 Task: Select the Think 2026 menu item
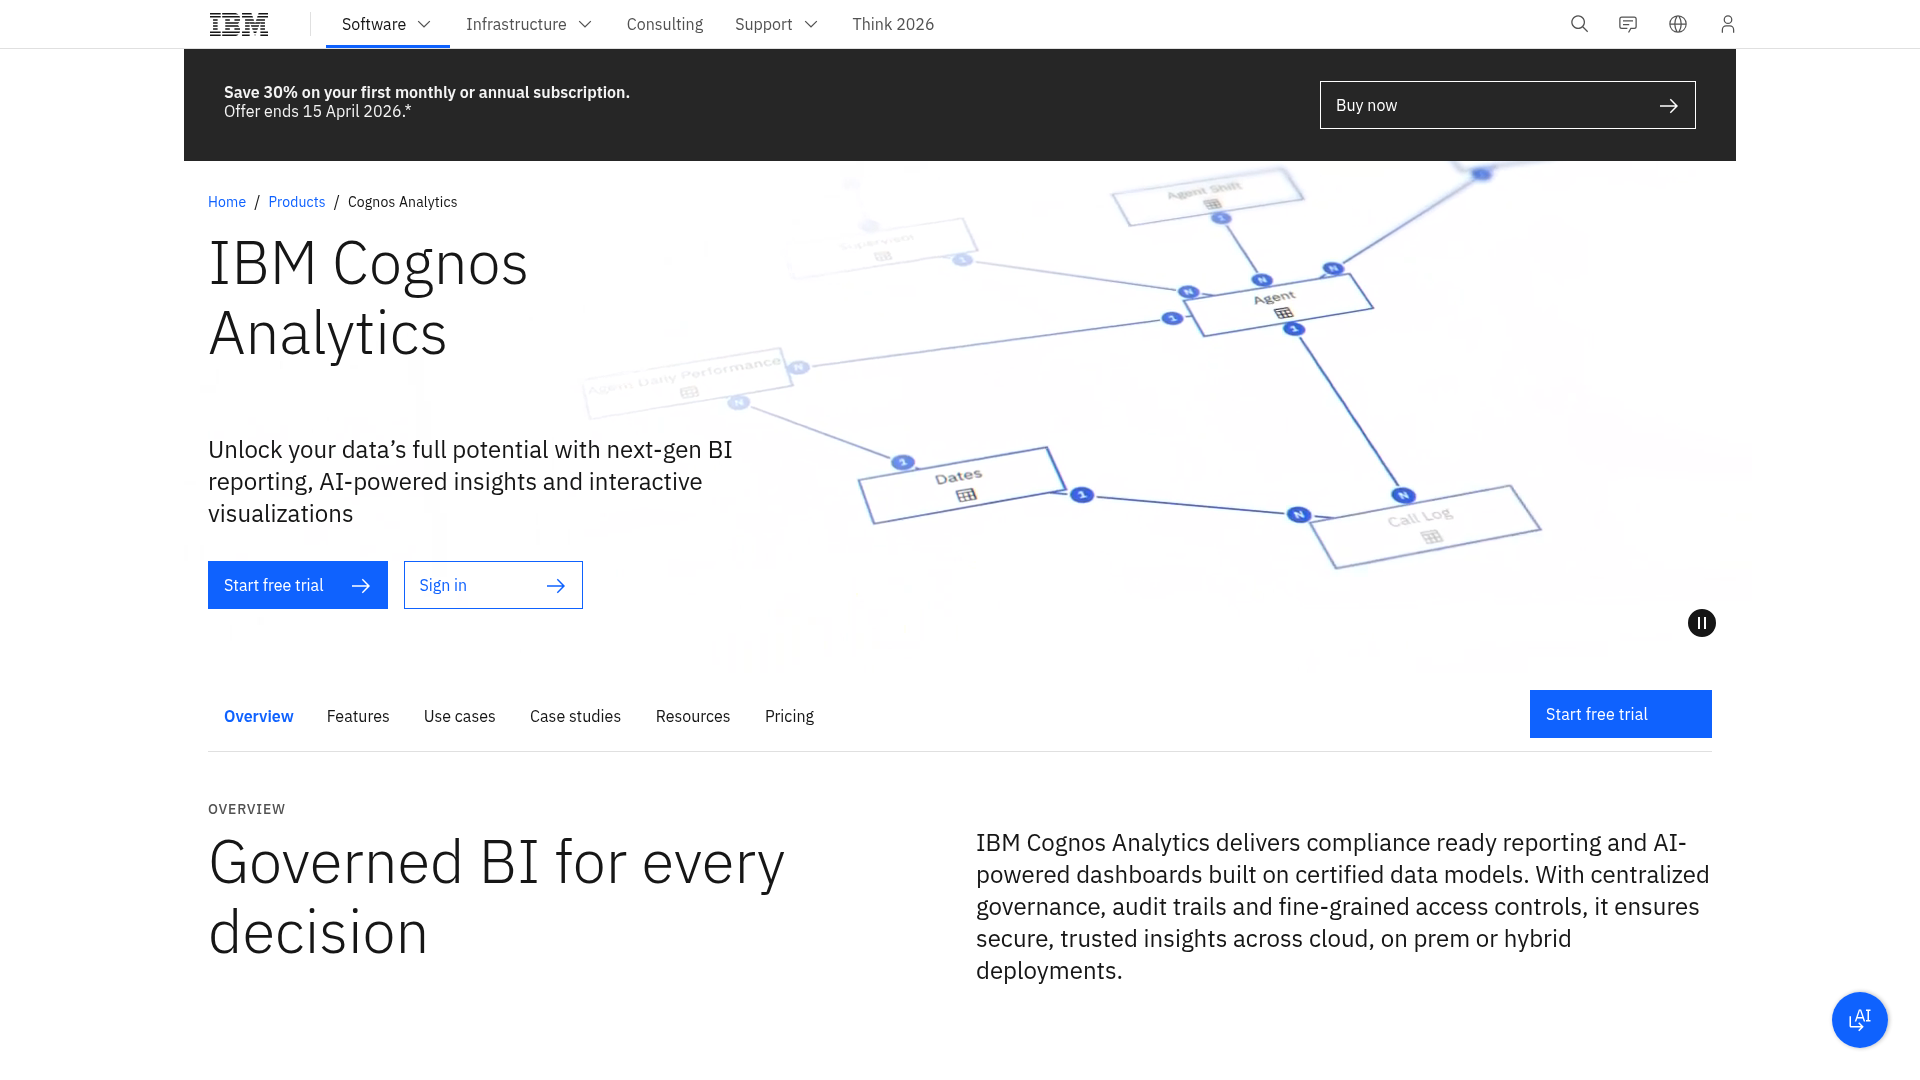pyautogui.click(x=893, y=24)
